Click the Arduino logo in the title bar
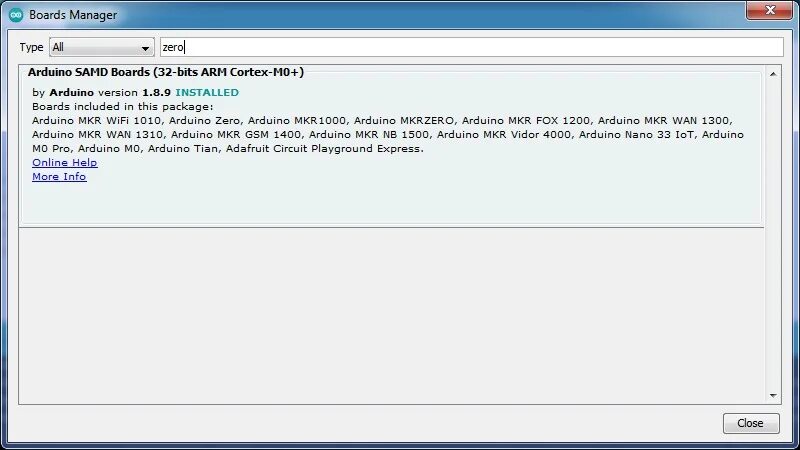Image resolution: width=800 pixels, height=450 pixels. click(x=15, y=15)
